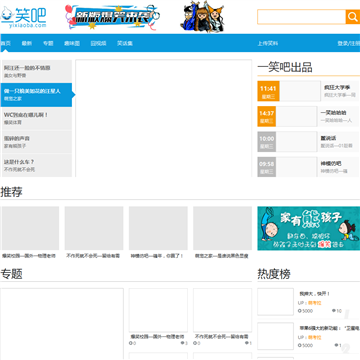Click the 5000 views icon on 苹果6 item
This screenshot has width=360, height=360.
point(299,345)
